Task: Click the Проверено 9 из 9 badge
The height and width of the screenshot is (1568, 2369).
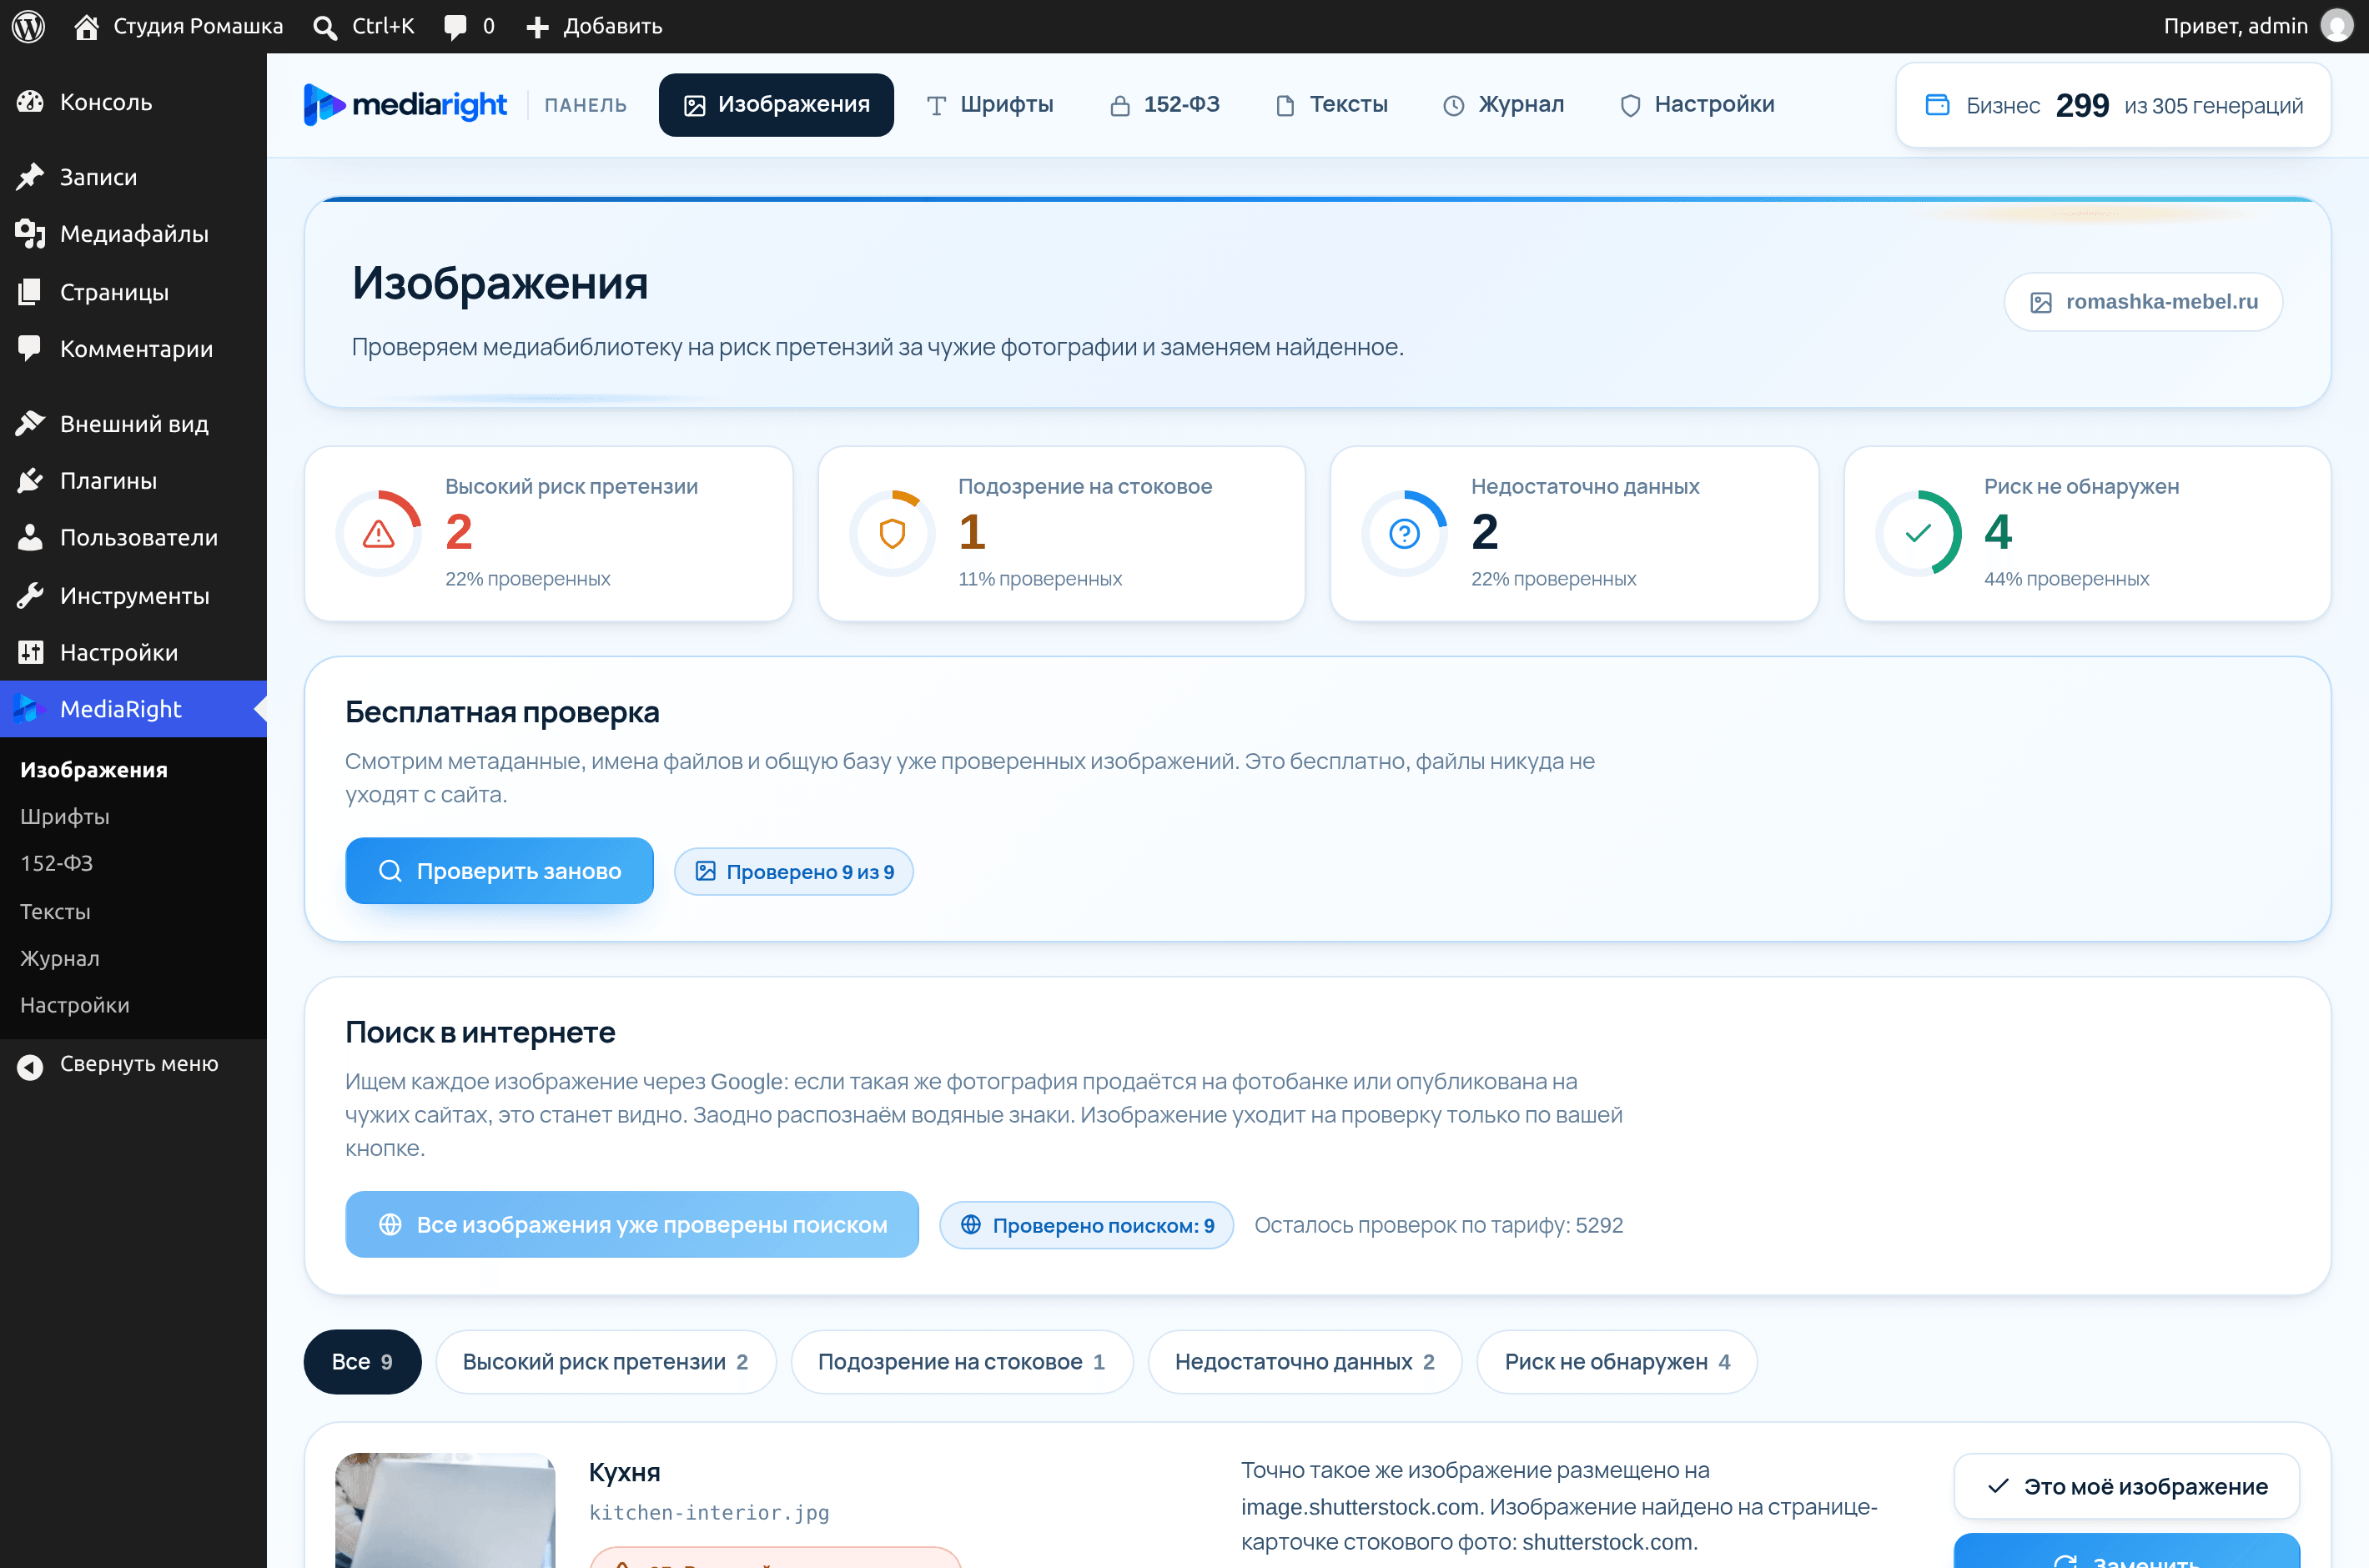Action: pos(794,872)
